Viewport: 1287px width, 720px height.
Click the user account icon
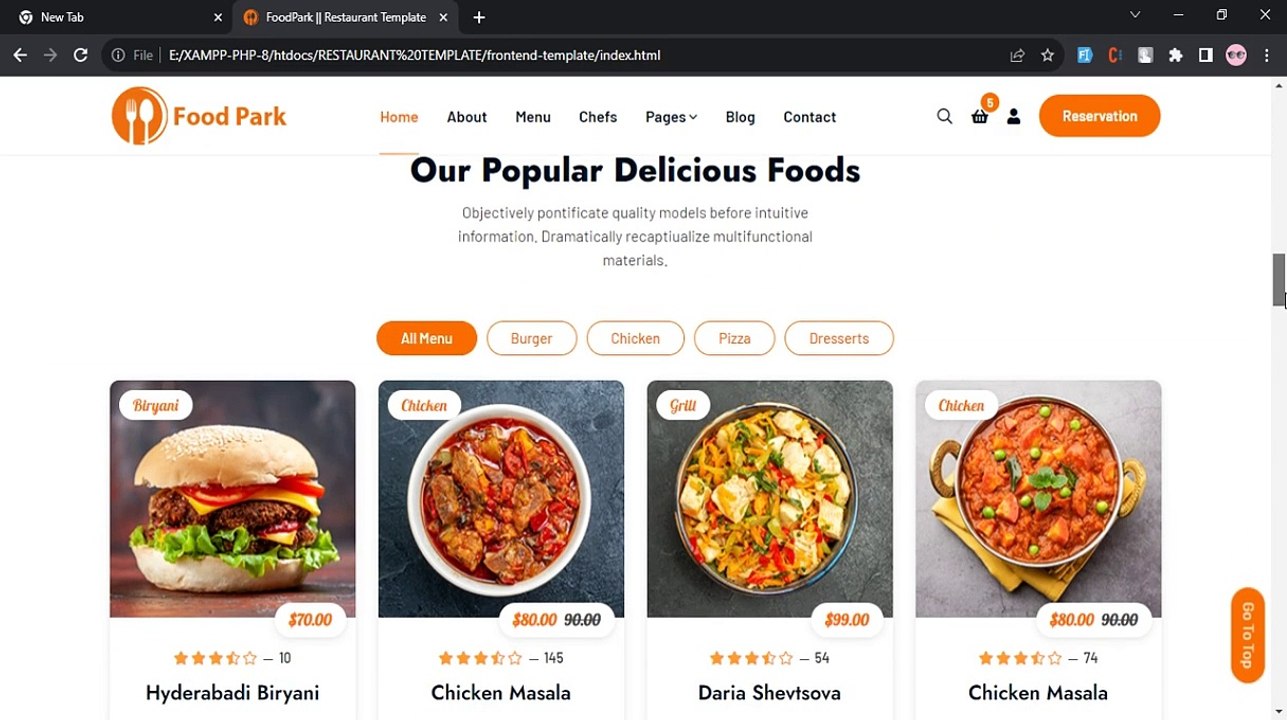[1013, 116]
